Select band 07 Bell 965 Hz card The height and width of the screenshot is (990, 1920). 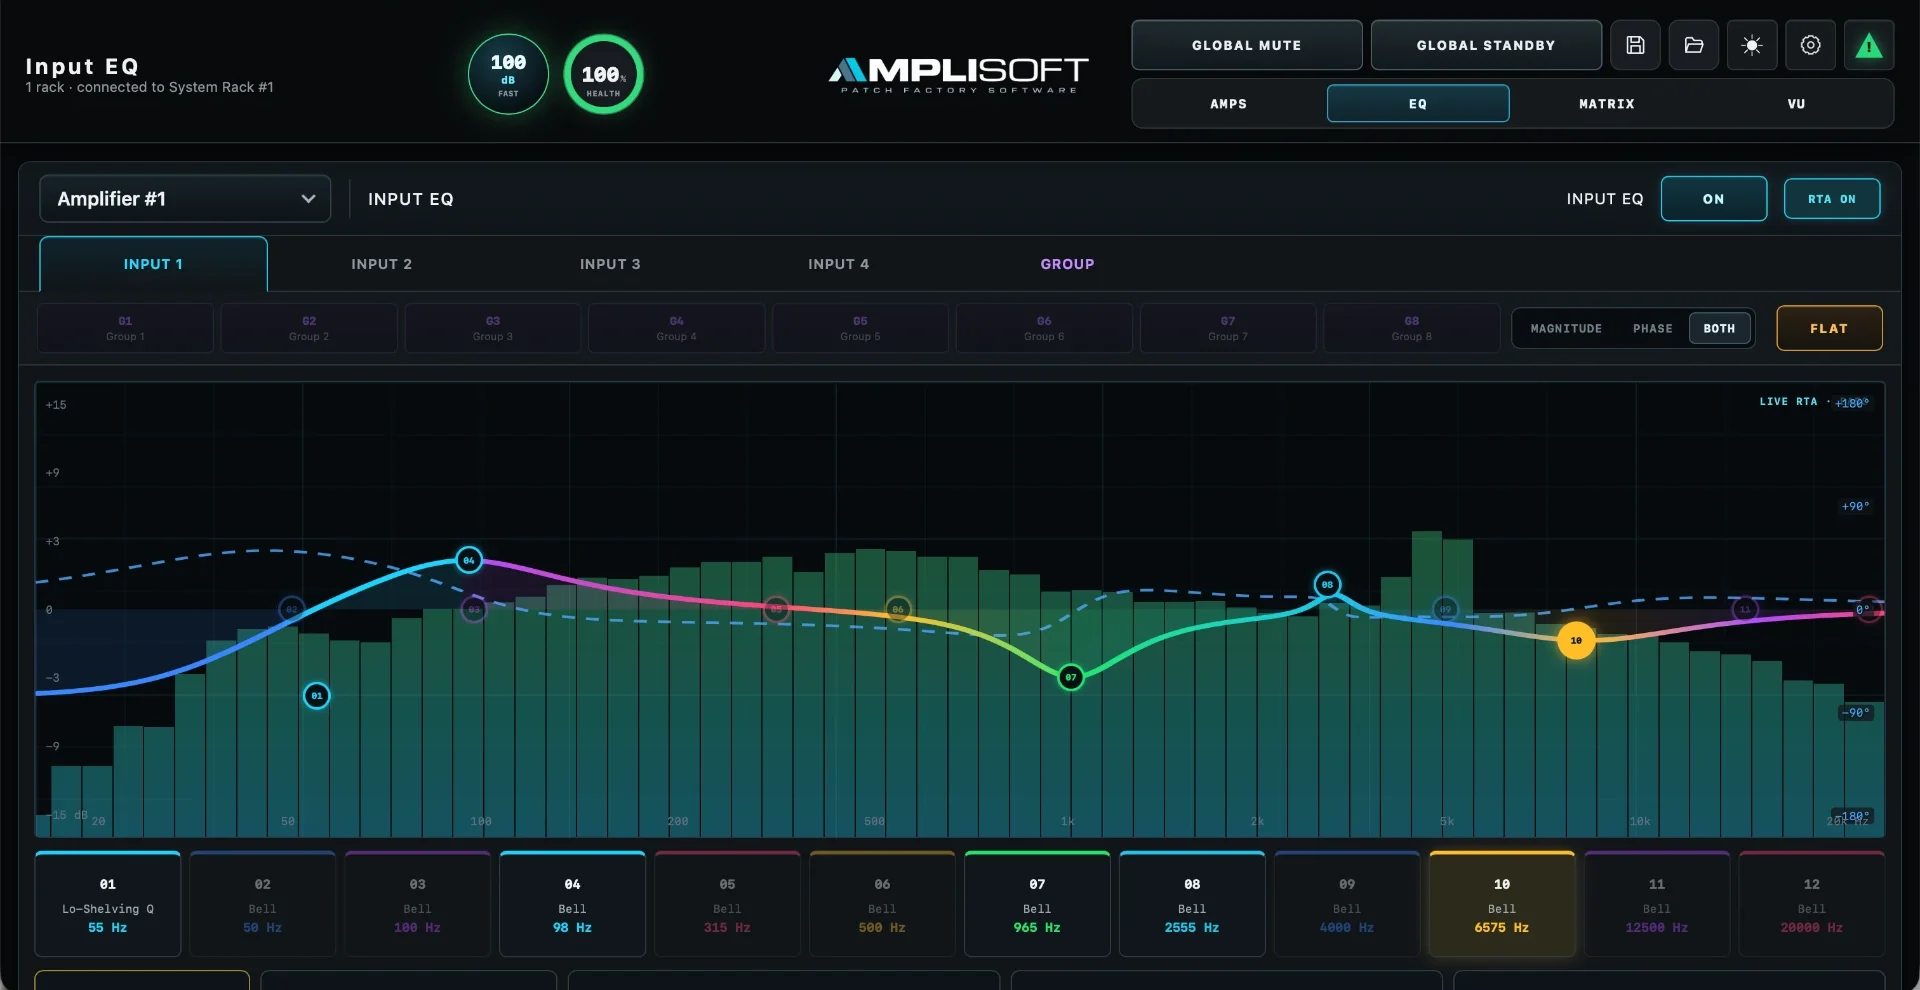pos(1037,904)
